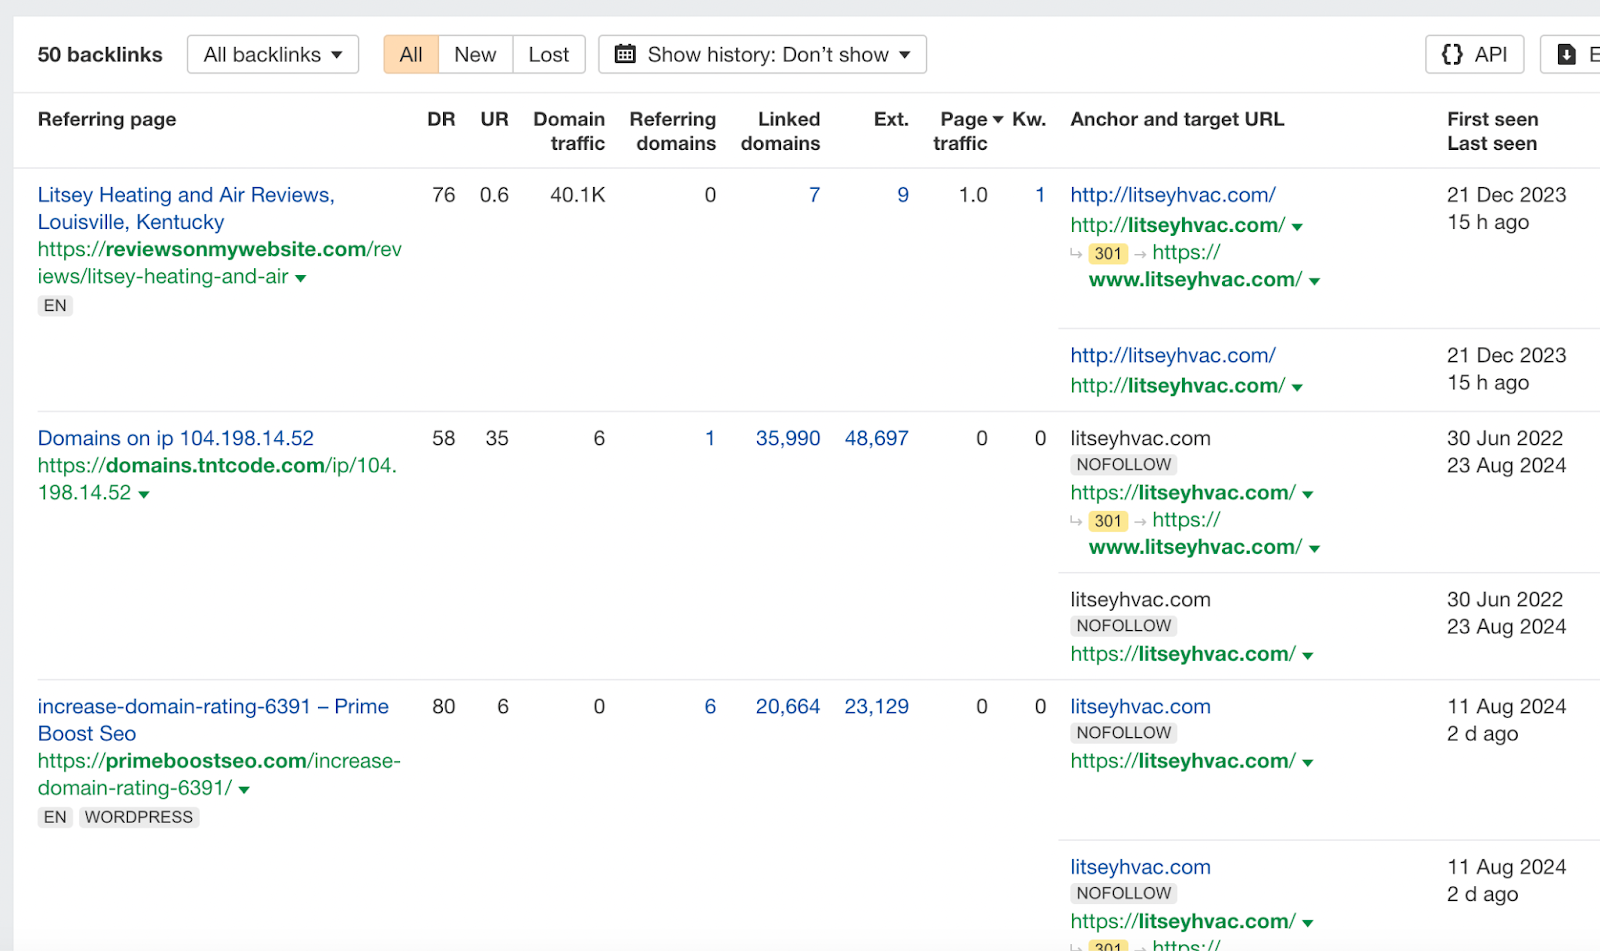Sort by Page traffic column
The height and width of the screenshot is (951, 1600).
[964, 131]
